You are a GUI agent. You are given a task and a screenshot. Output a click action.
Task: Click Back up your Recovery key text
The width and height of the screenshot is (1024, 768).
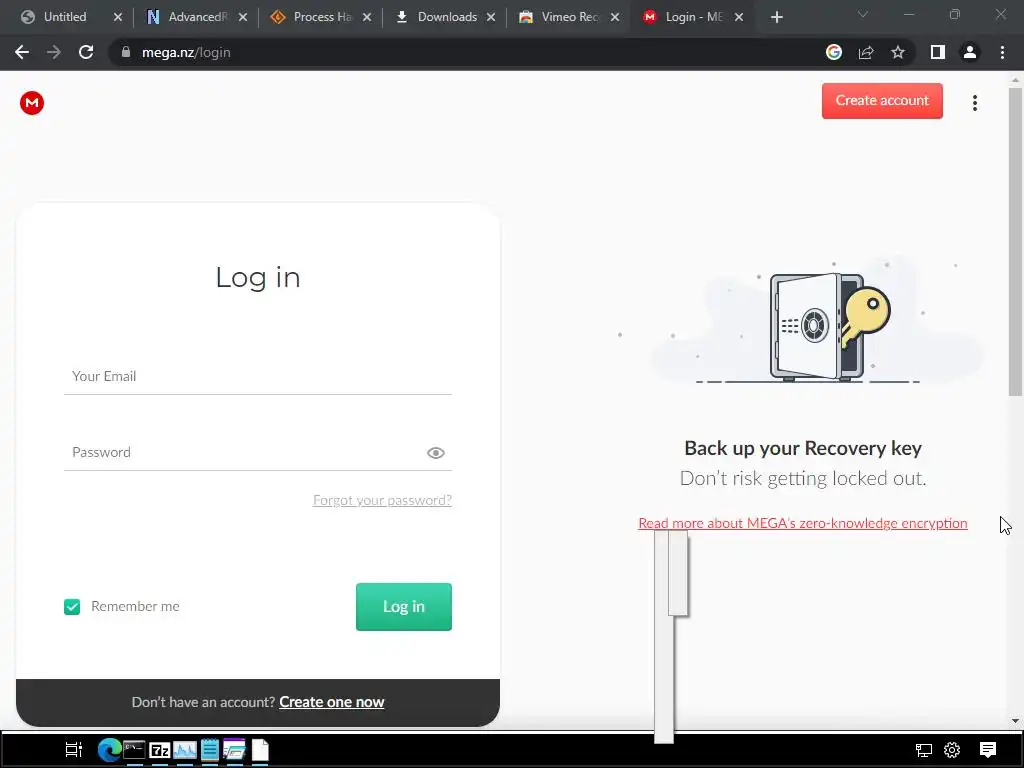point(803,448)
